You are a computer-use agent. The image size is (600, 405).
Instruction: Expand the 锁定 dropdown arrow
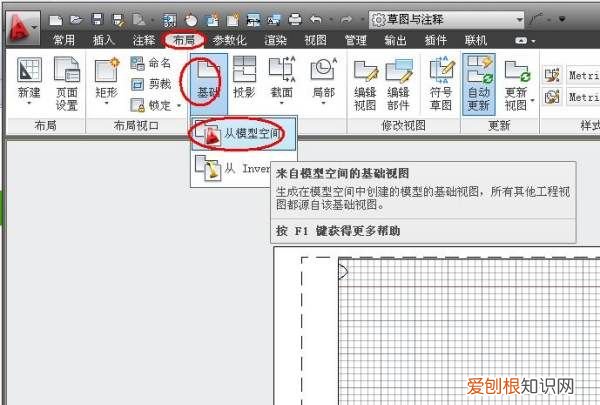[179, 105]
